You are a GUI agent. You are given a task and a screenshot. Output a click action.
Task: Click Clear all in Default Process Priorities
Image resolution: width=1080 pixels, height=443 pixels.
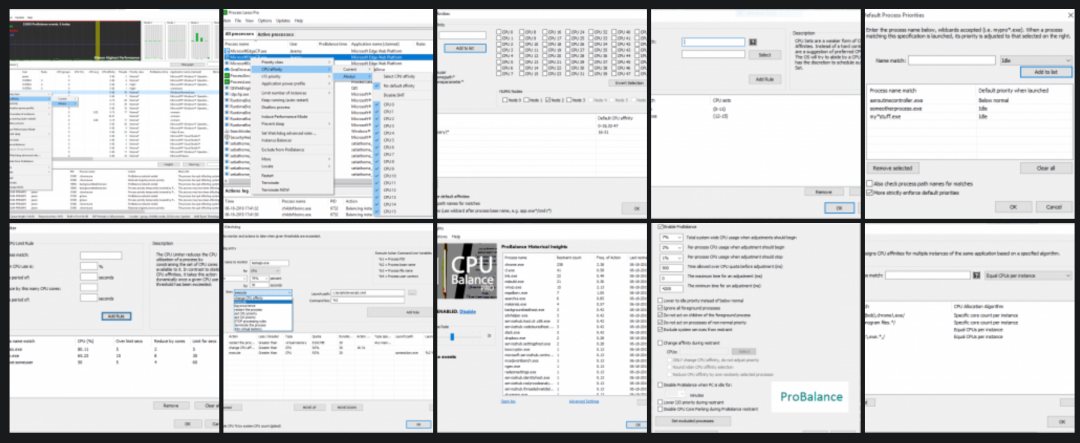[x=1046, y=168]
